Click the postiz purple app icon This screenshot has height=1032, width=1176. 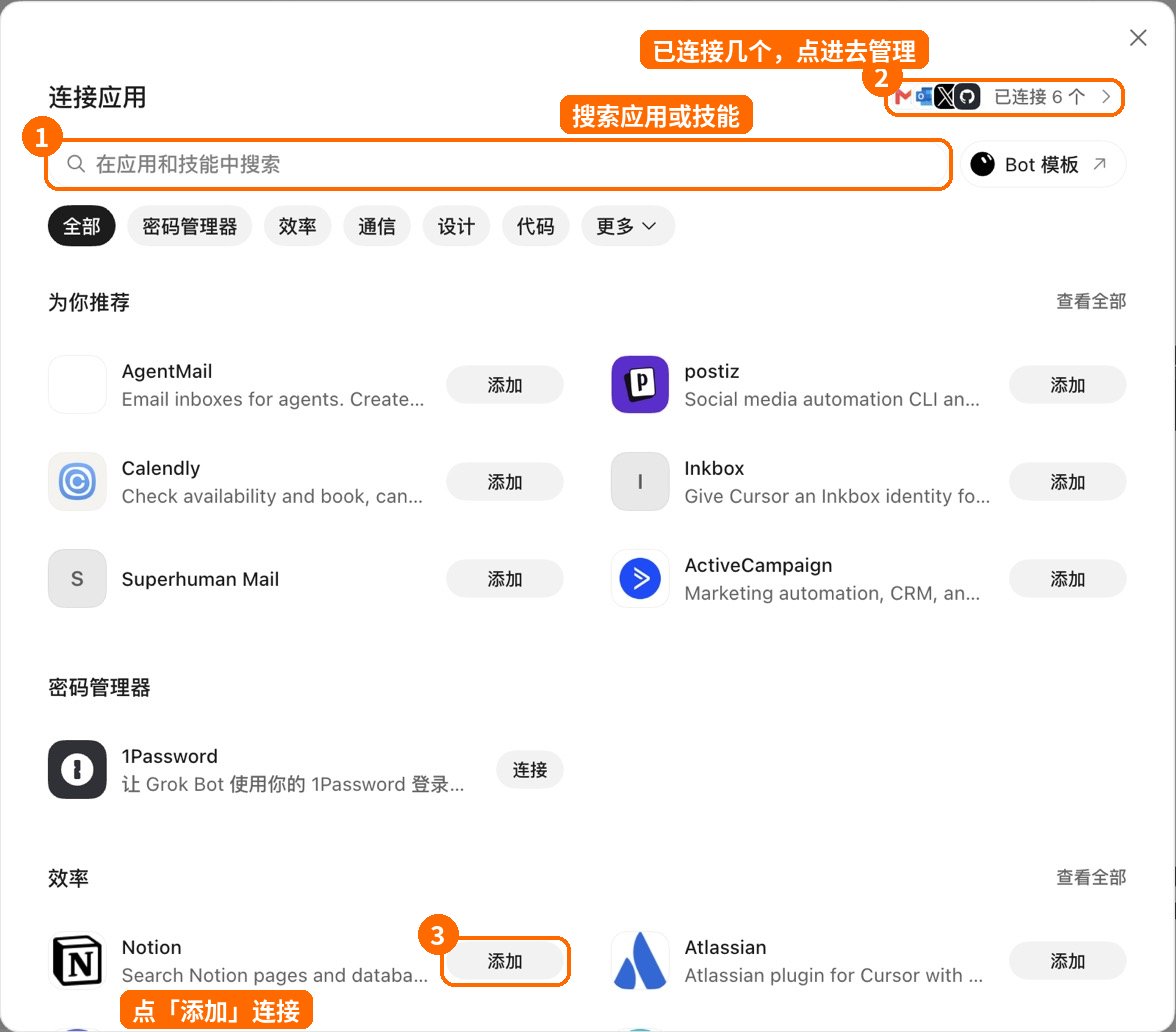point(640,385)
